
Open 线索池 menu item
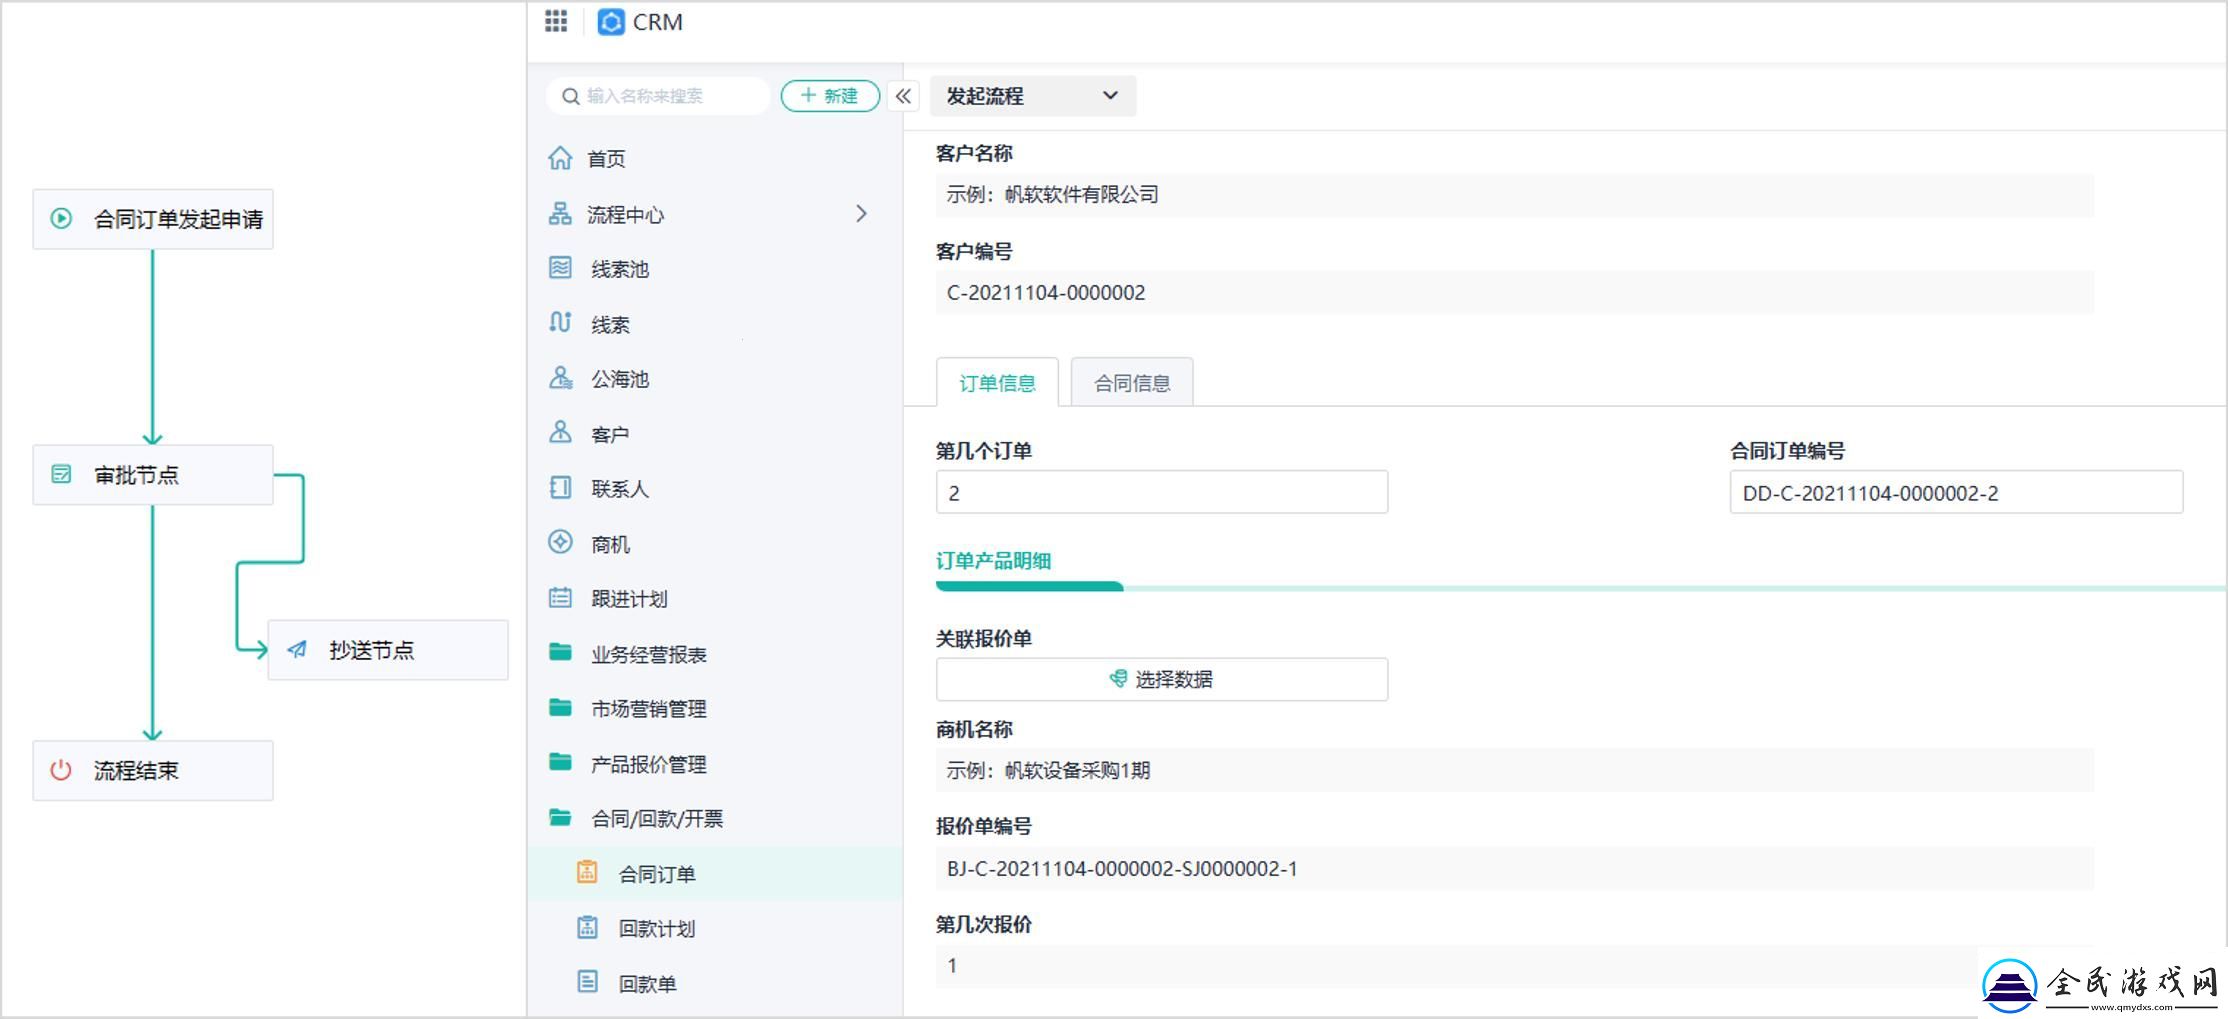(715, 268)
